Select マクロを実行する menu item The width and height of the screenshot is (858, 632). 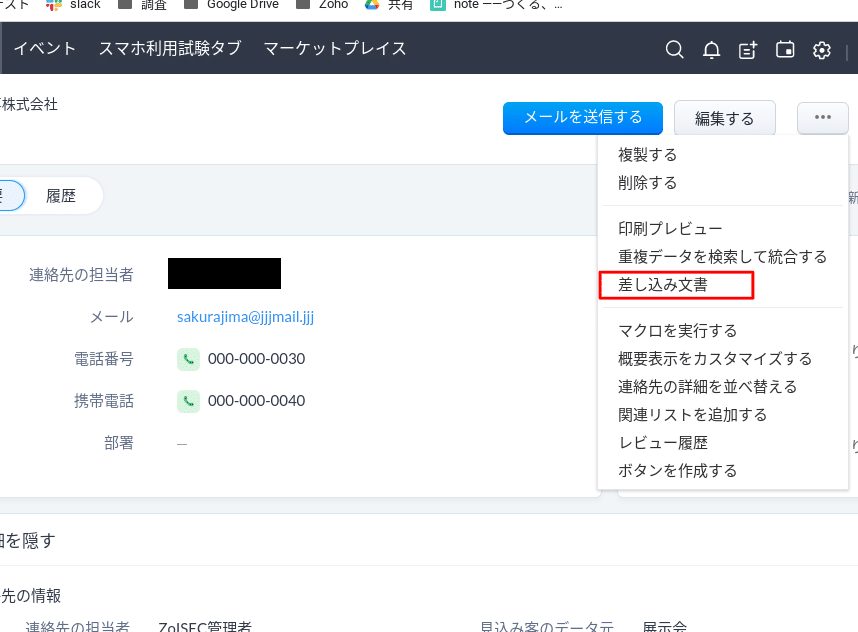click(x=677, y=331)
